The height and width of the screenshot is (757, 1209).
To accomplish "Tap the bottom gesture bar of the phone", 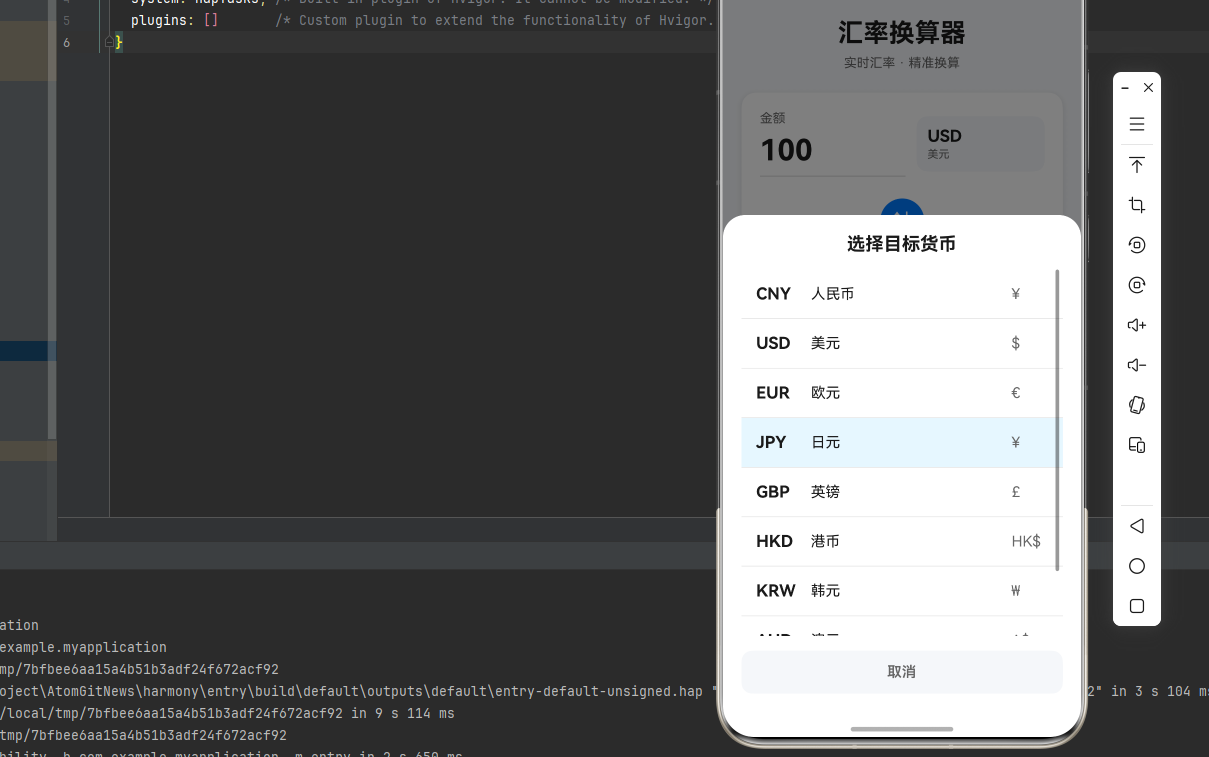I will coord(902,729).
